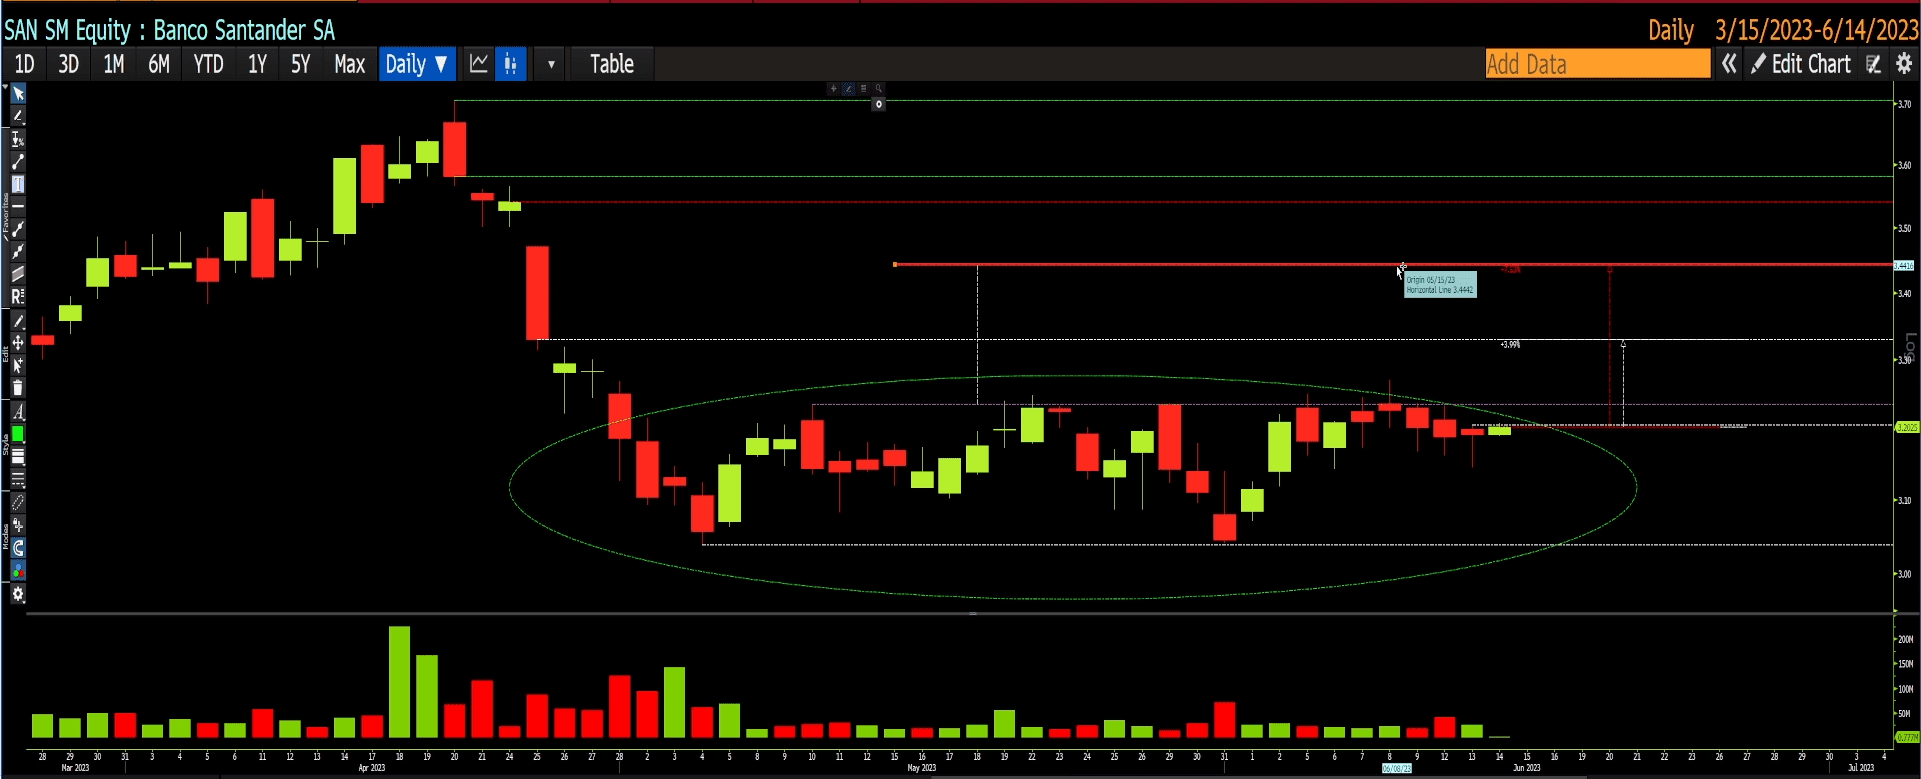Open chart settings gear at top right

pos(1904,64)
